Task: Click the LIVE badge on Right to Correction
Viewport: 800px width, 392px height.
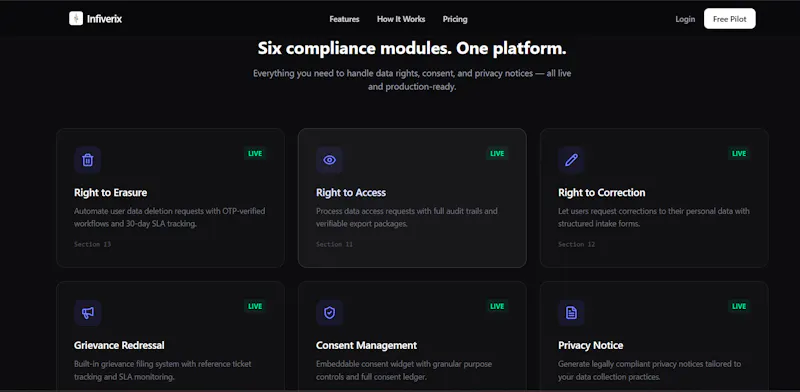Action: (739, 153)
